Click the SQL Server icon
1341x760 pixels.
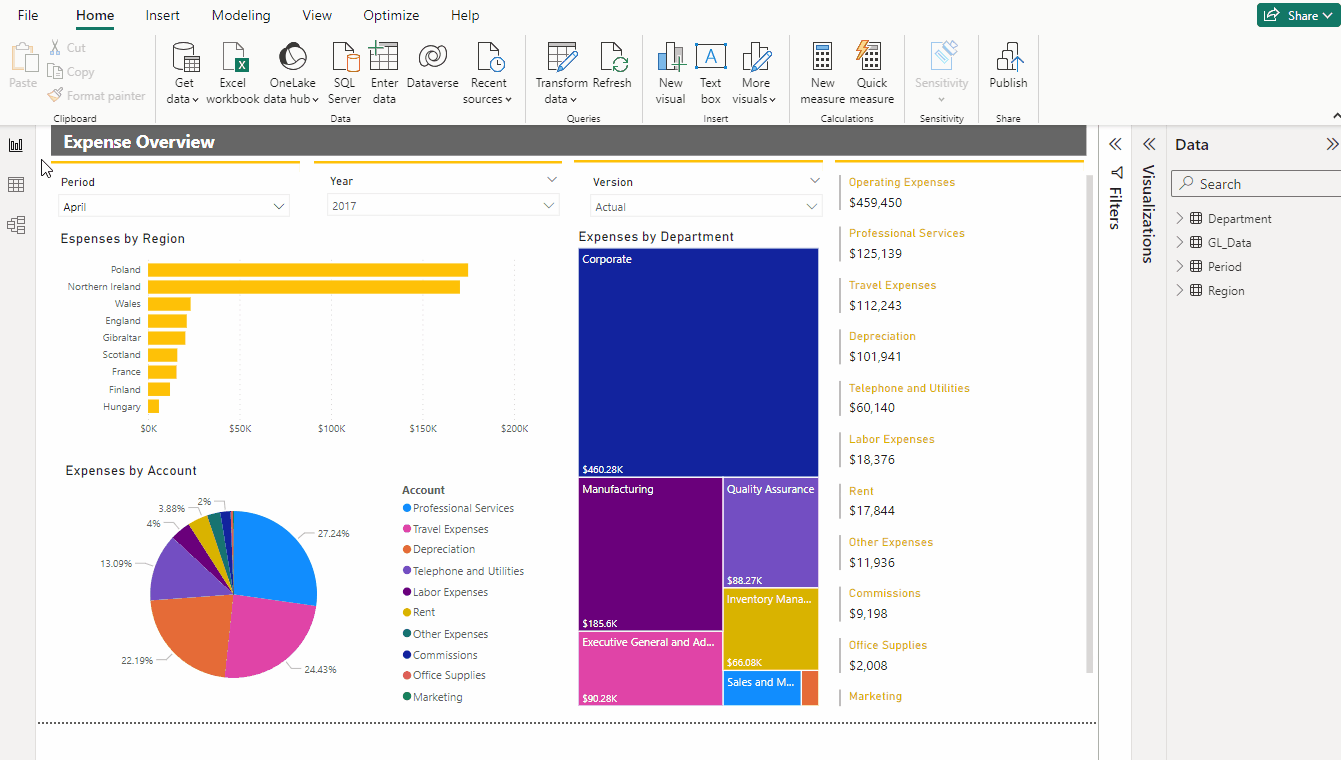pos(344,57)
